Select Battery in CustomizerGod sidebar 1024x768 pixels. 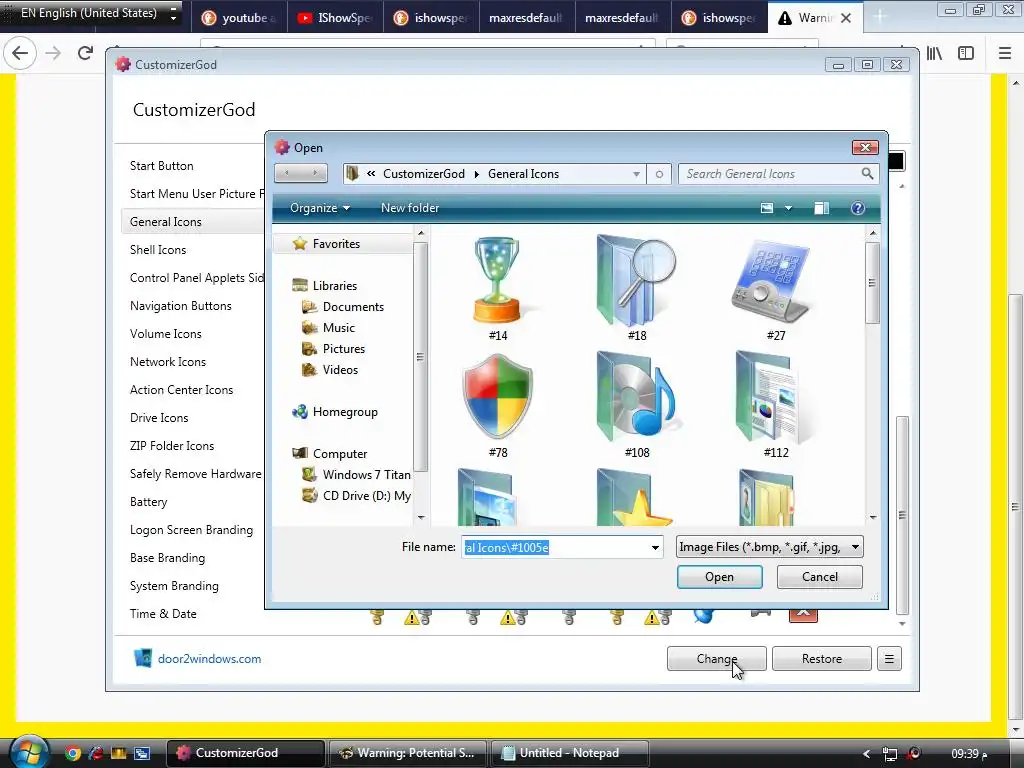click(148, 502)
